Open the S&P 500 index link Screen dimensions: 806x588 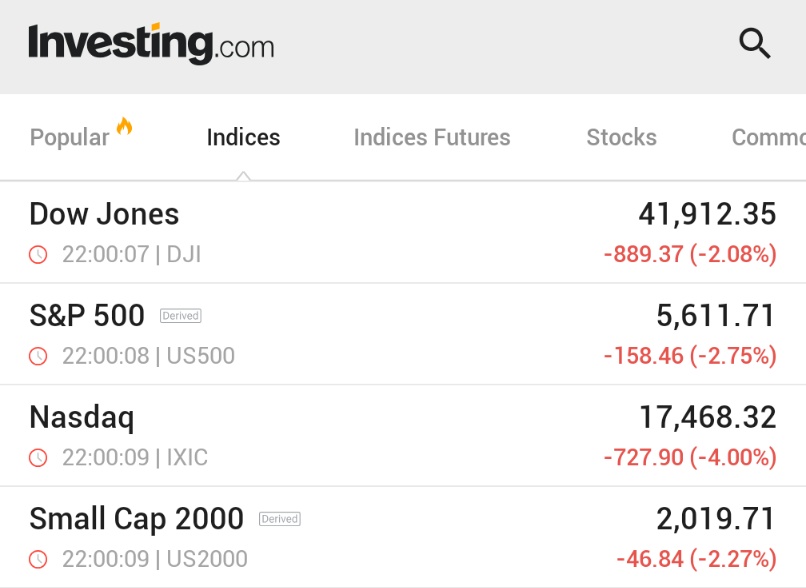click(x=87, y=315)
